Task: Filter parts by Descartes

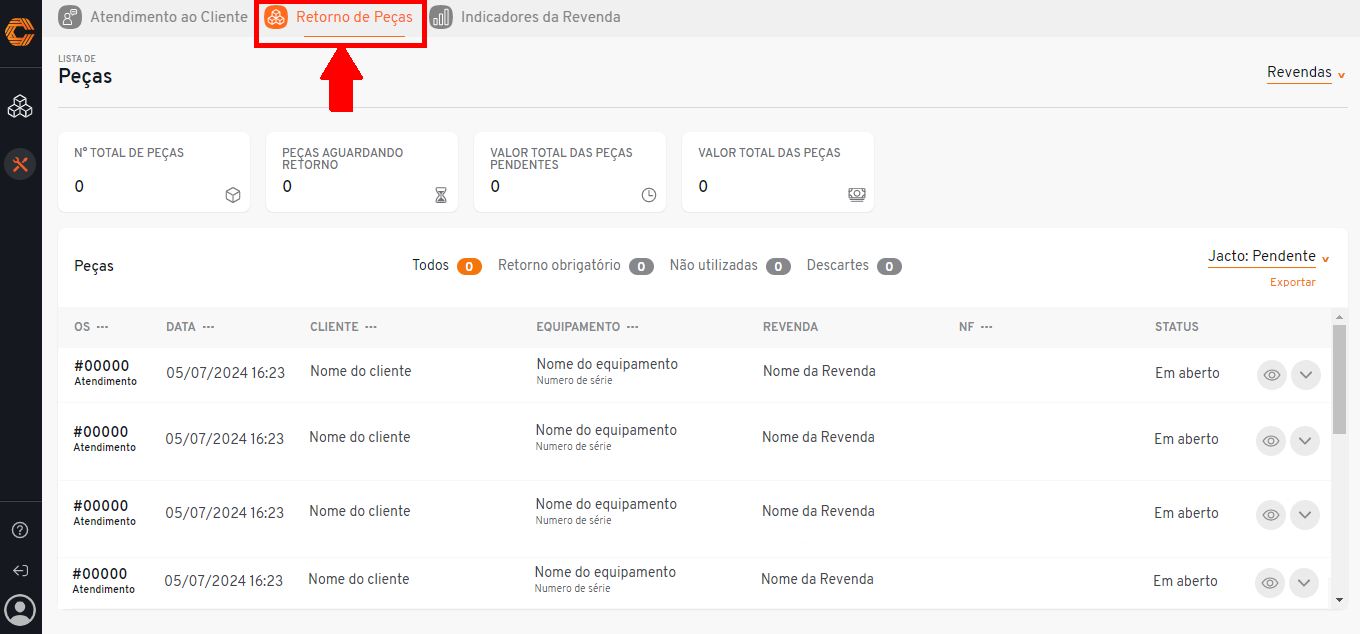Action: point(854,266)
